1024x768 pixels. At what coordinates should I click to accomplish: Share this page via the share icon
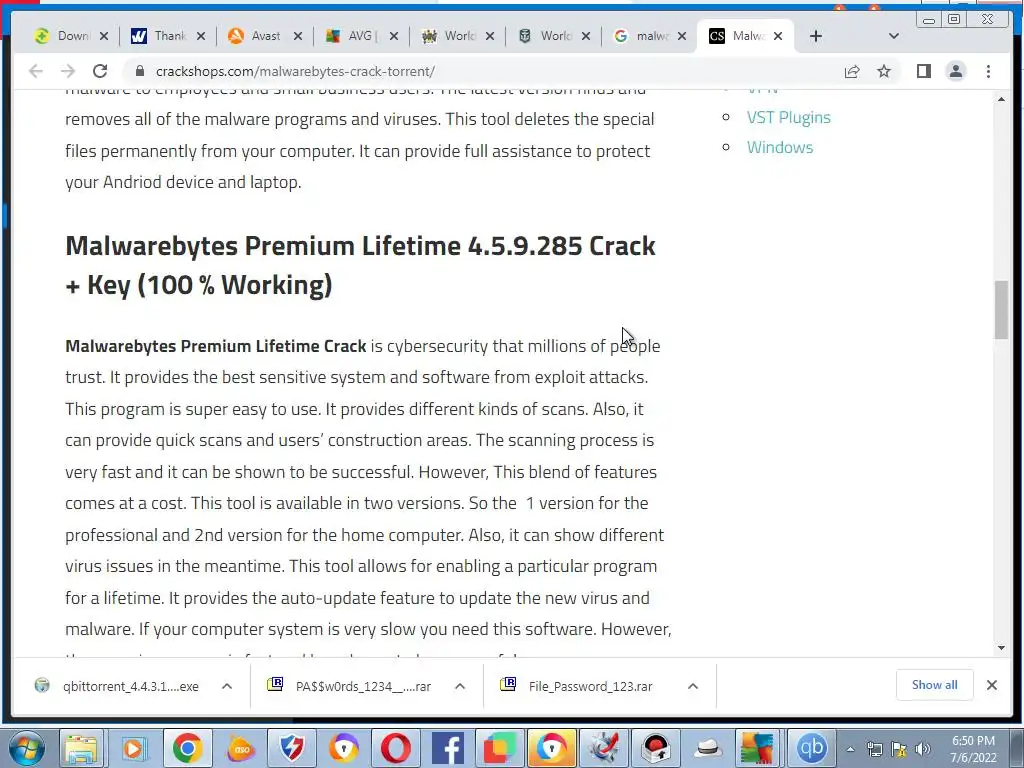[x=852, y=71]
